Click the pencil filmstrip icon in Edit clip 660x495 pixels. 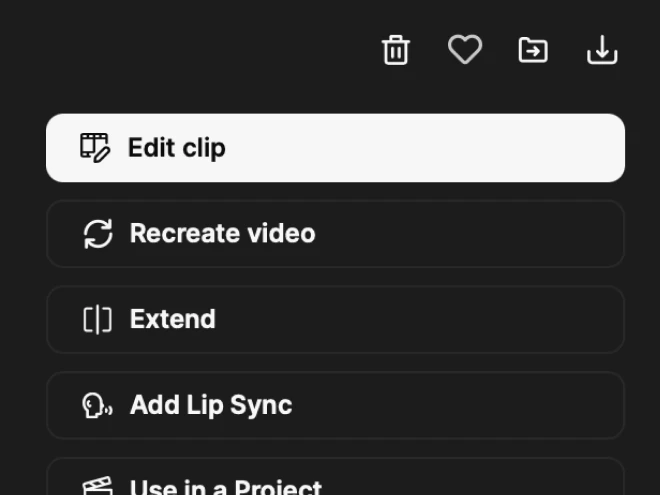(x=95, y=147)
